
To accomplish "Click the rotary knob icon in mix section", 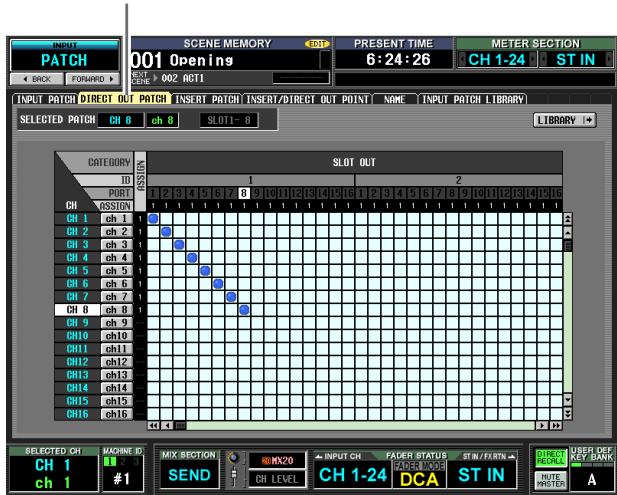I will click(234, 458).
